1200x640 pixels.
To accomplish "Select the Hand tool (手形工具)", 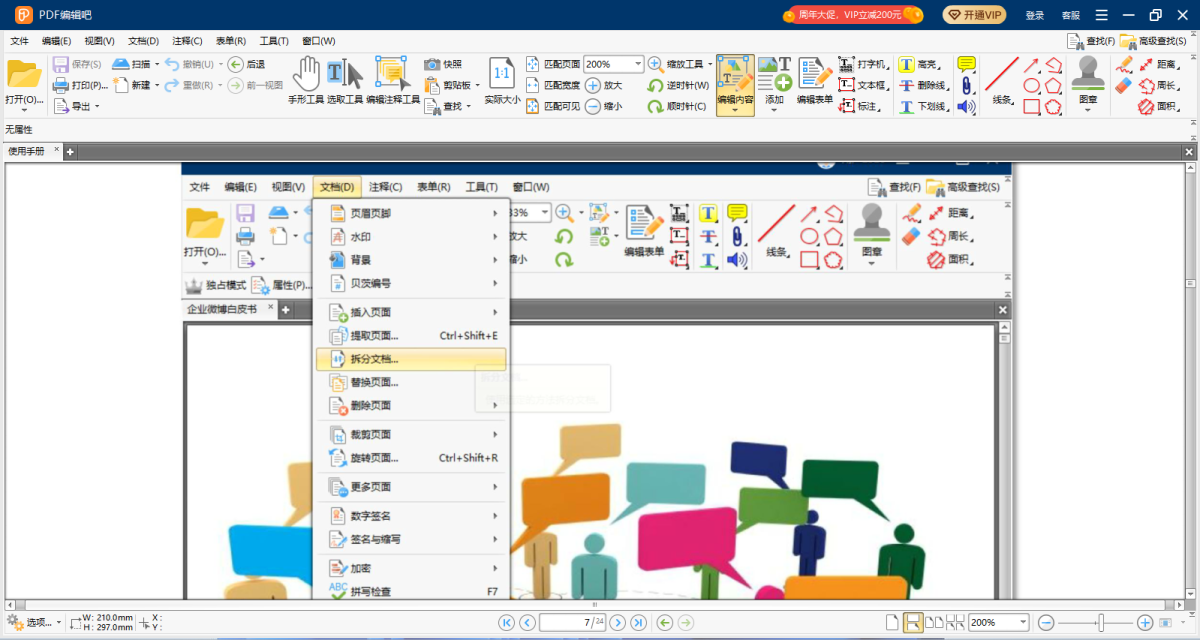I will [x=306, y=78].
